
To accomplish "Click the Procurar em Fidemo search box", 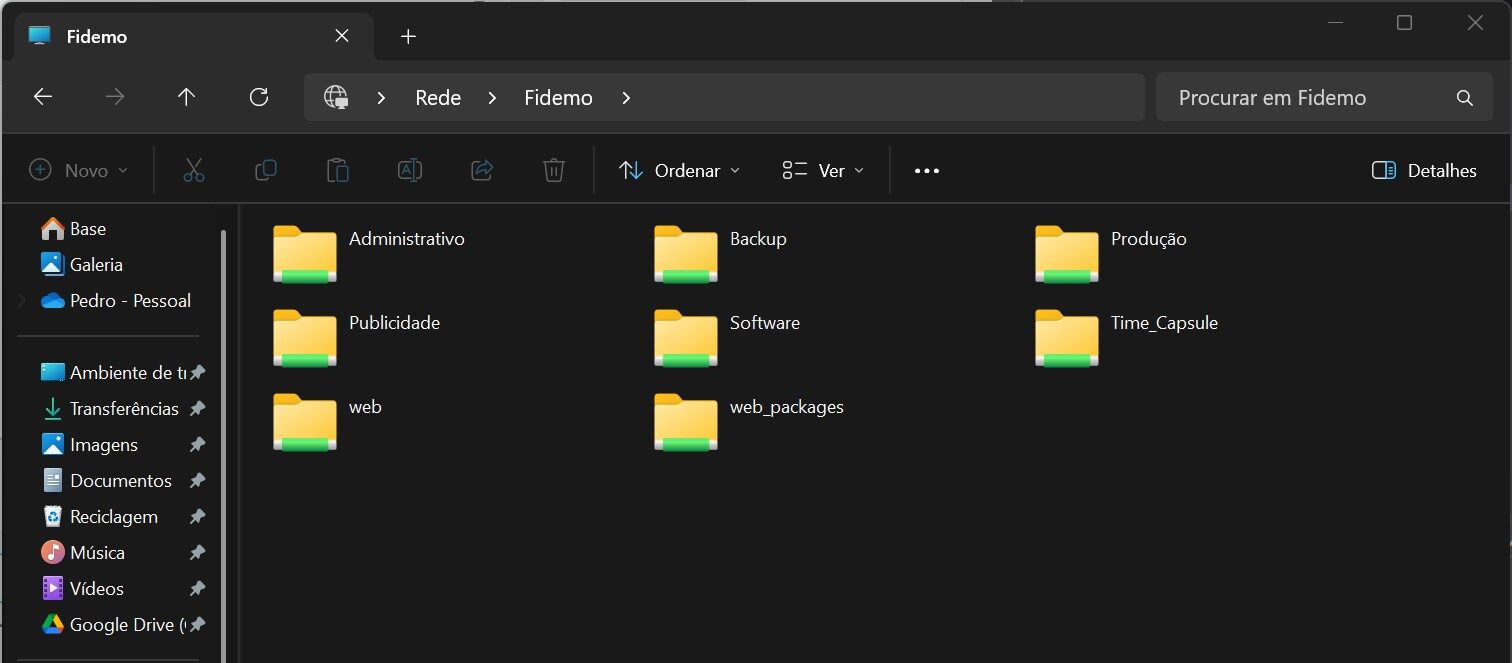I will pos(1300,98).
